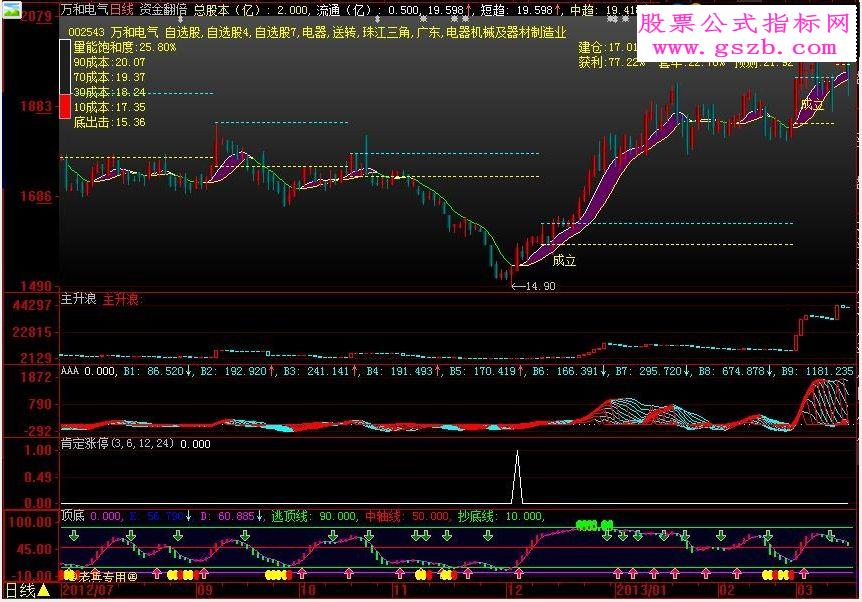The height and width of the screenshot is (602, 862).
Task: Click the 顶底 indicator panel title
Action: pyautogui.click(x=72, y=515)
